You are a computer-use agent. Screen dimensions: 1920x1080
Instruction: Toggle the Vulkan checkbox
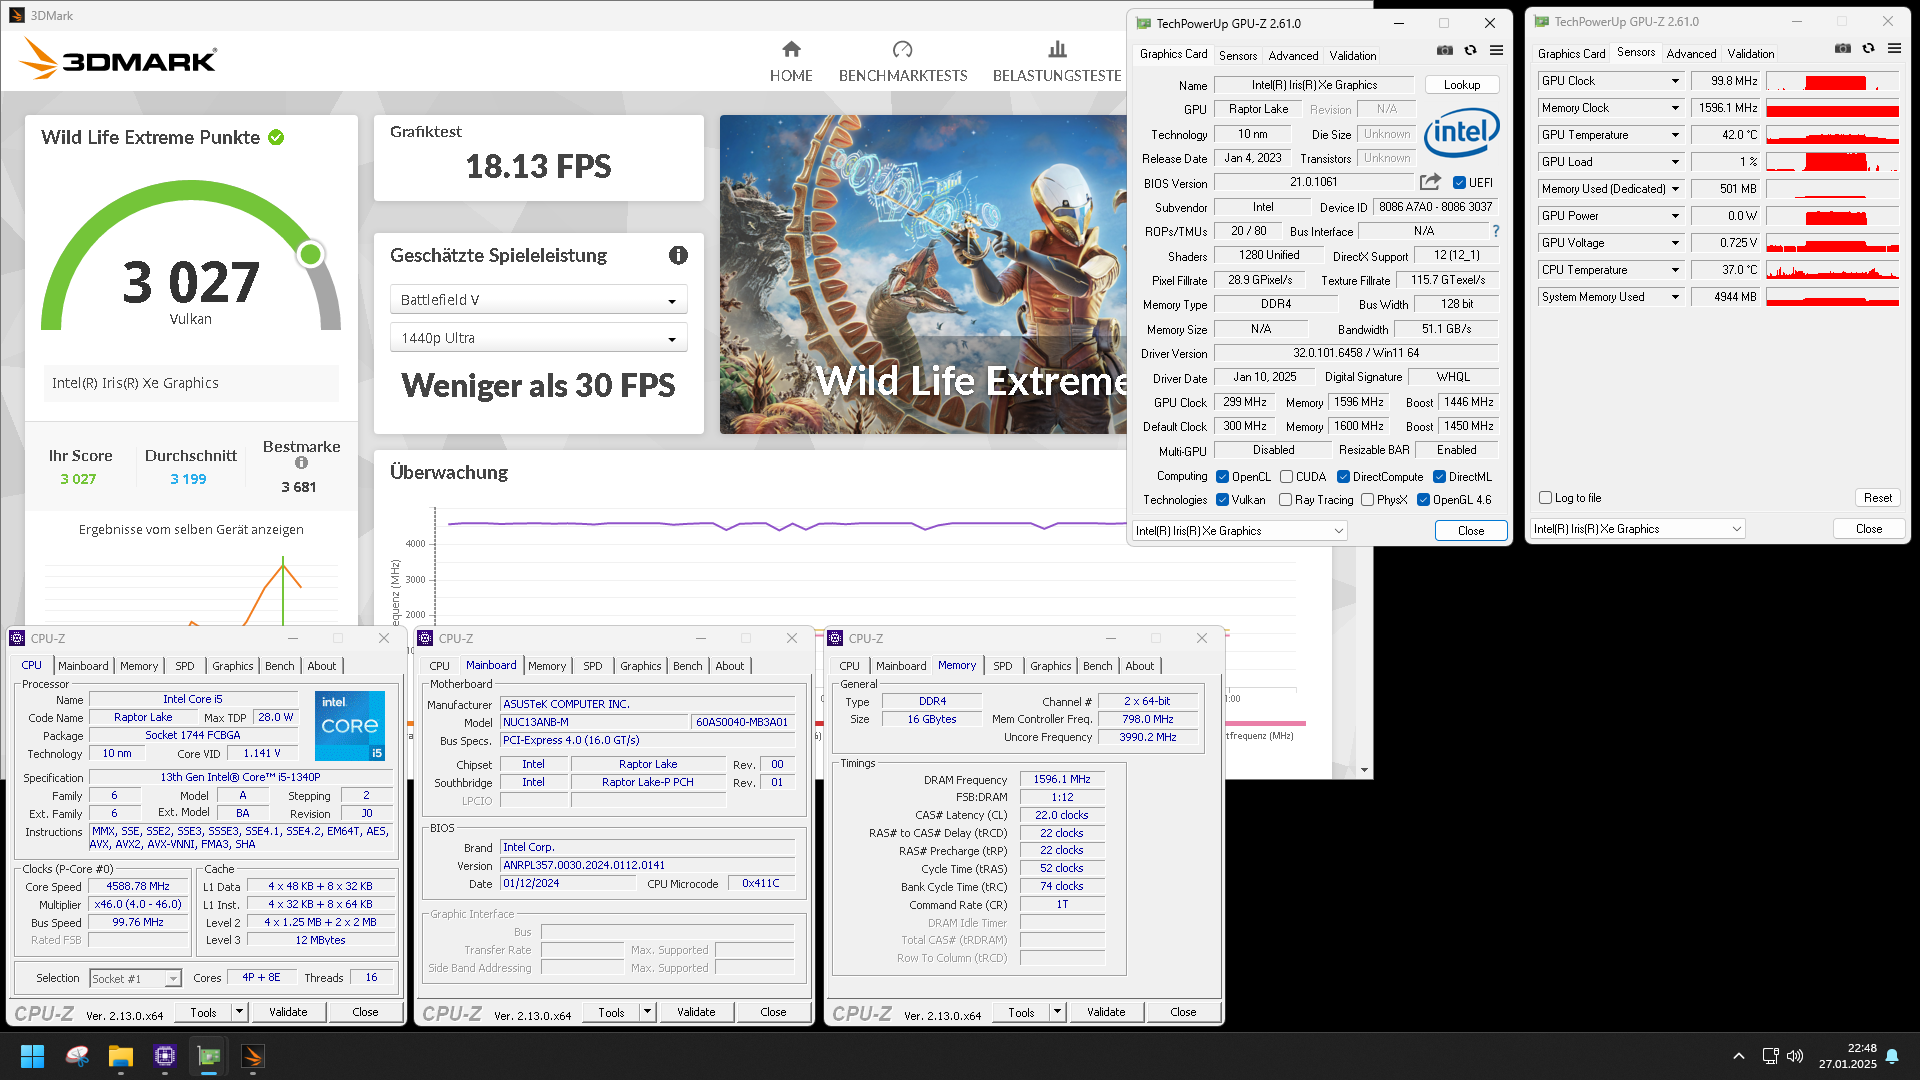click(x=1222, y=500)
